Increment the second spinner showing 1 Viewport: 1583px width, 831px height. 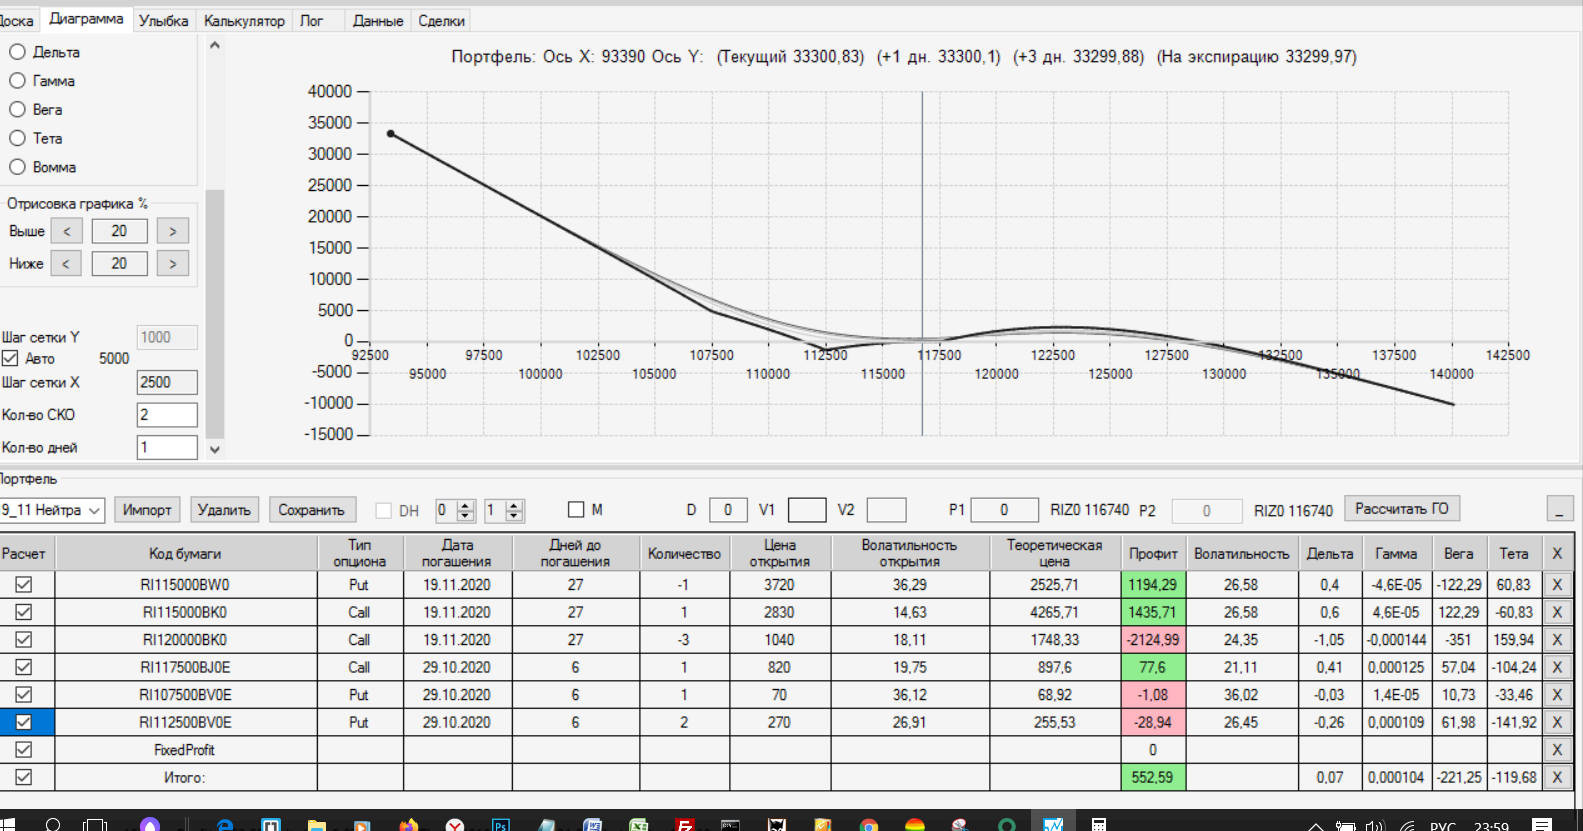coord(514,505)
